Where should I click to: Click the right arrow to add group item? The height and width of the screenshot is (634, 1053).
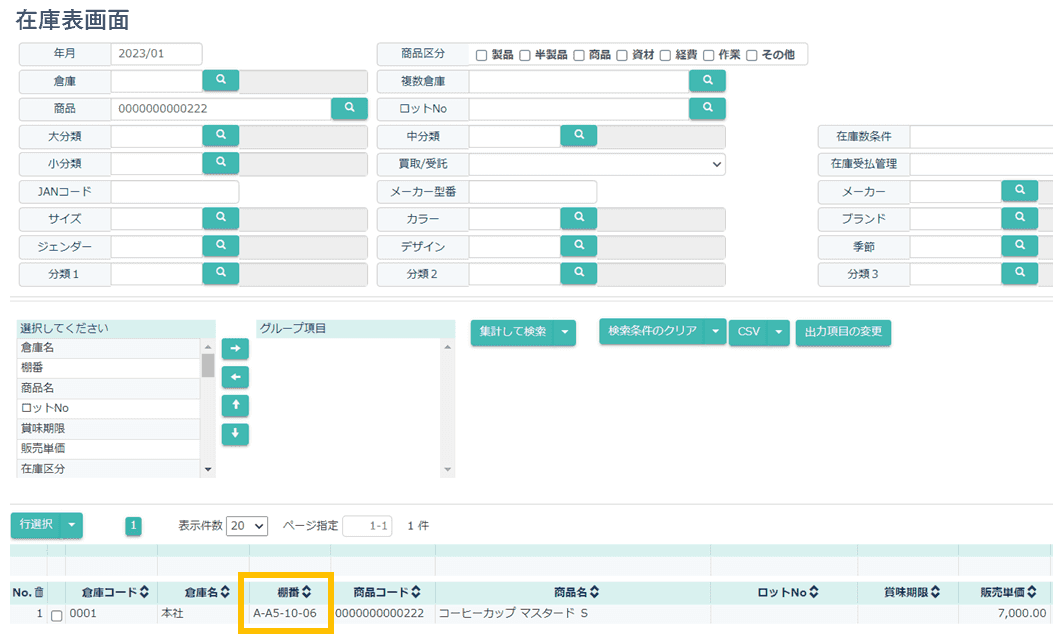(x=235, y=349)
